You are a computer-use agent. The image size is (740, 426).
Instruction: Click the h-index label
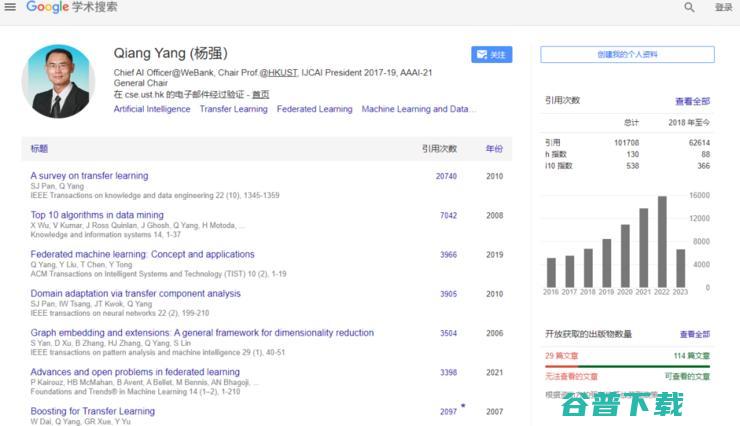point(556,154)
